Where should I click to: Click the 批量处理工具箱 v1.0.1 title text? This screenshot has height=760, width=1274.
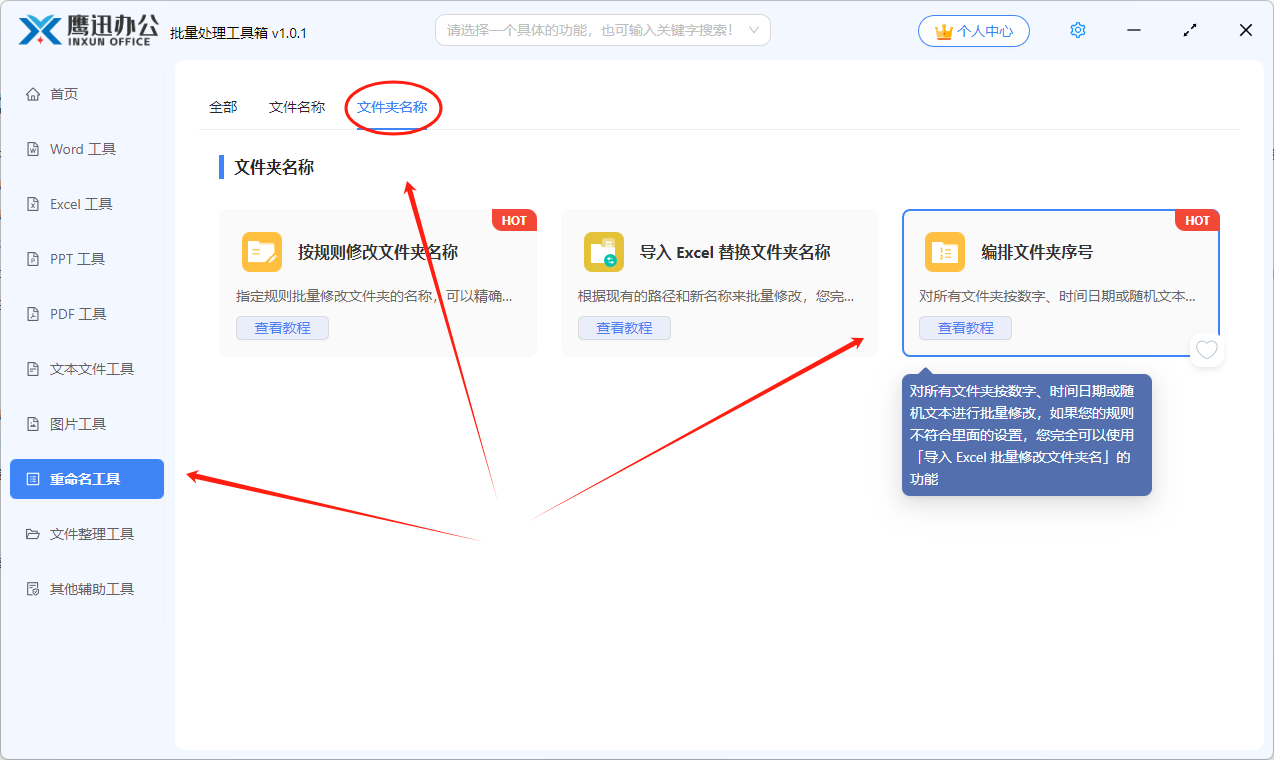coord(239,33)
